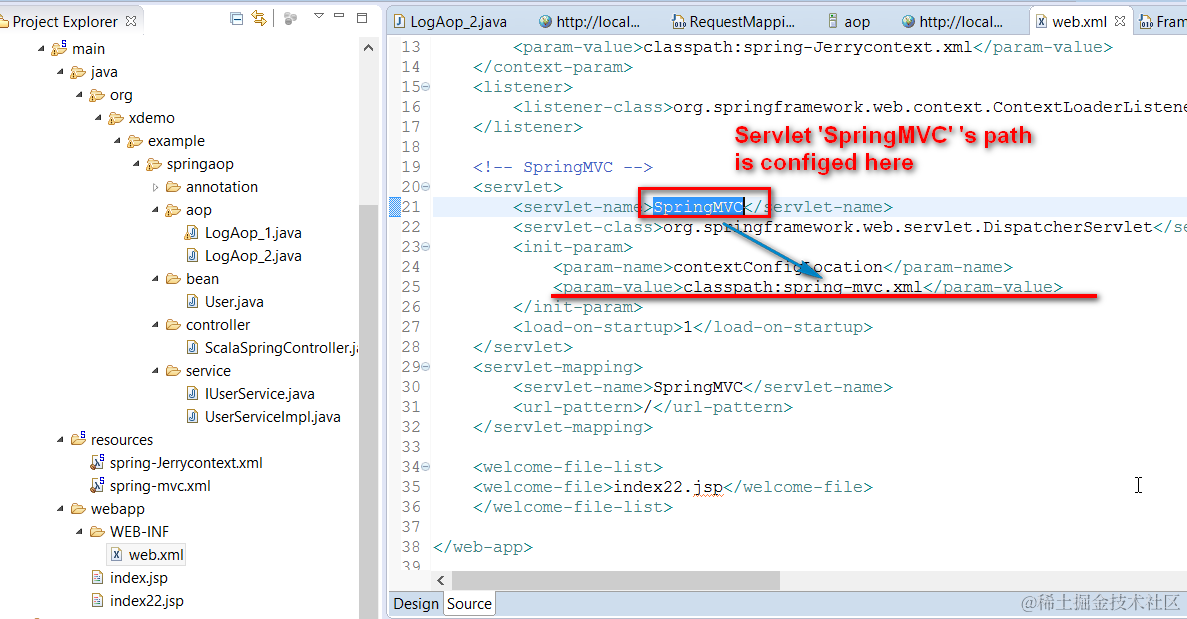Select LogAop_2.java file in tree

pos(253,256)
